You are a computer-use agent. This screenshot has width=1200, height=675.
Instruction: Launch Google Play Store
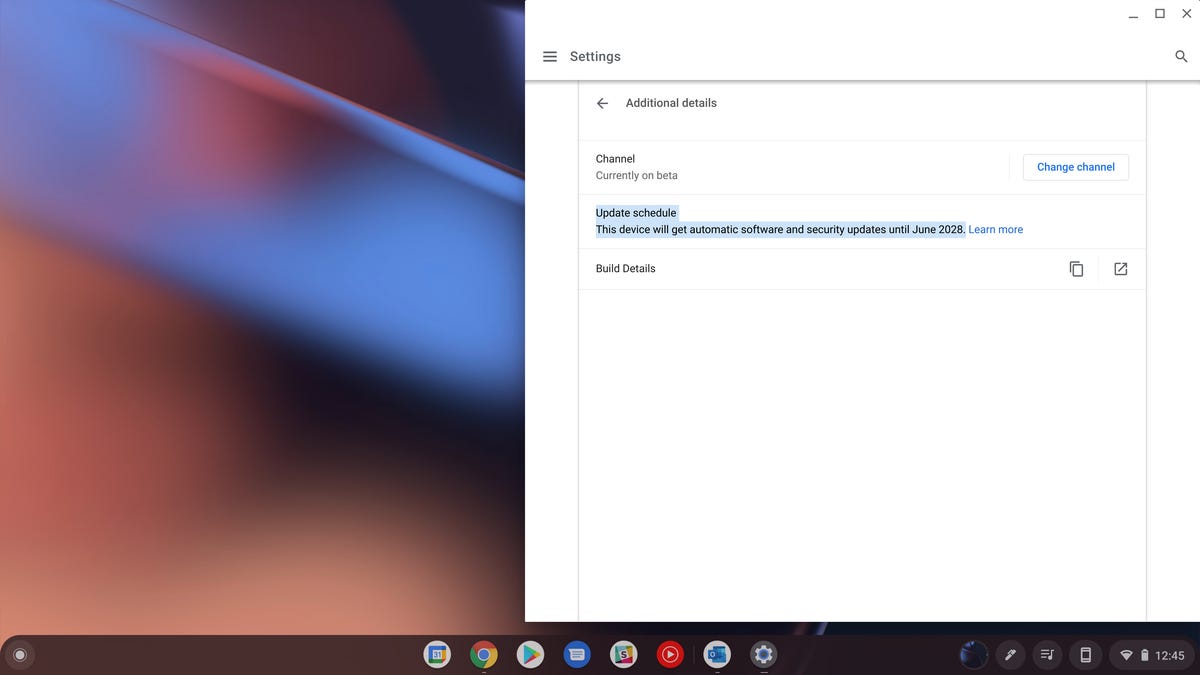click(530, 655)
